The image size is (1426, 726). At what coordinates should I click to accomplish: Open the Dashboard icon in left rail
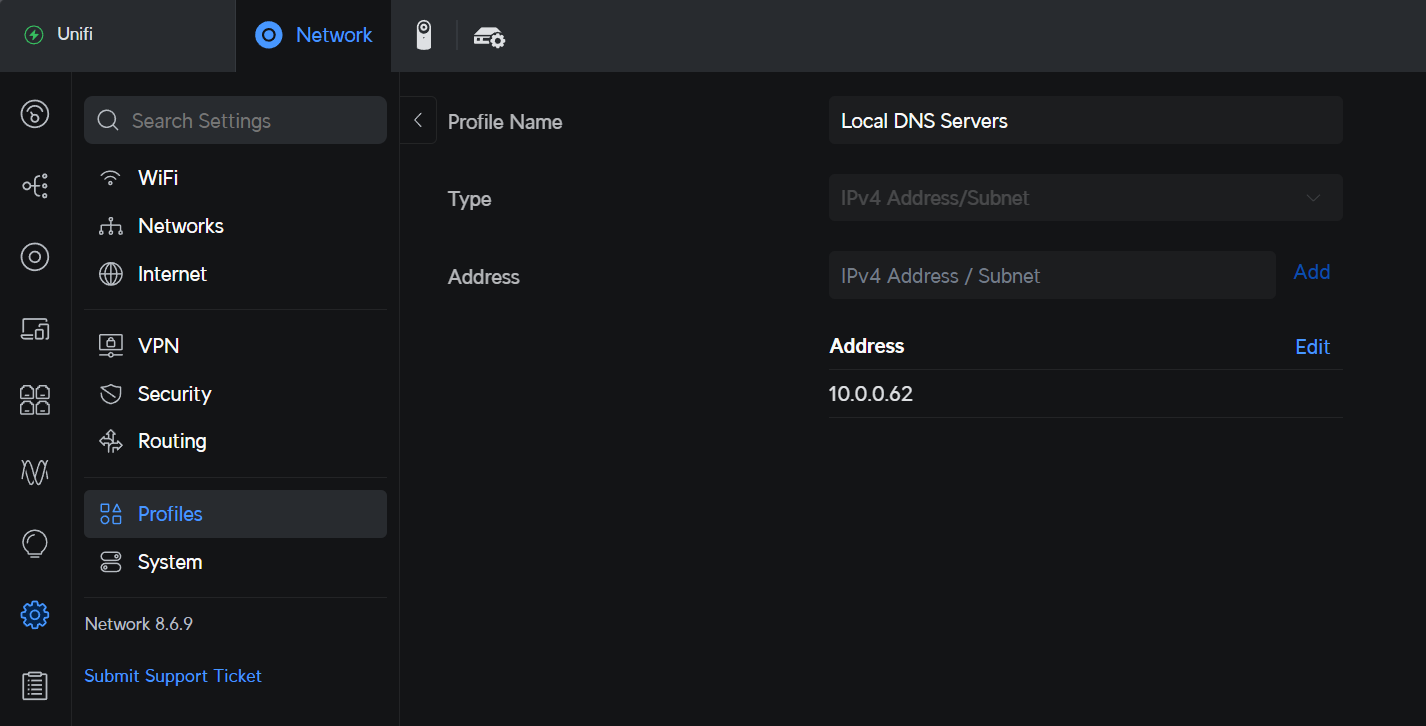[x=35, y=114]
